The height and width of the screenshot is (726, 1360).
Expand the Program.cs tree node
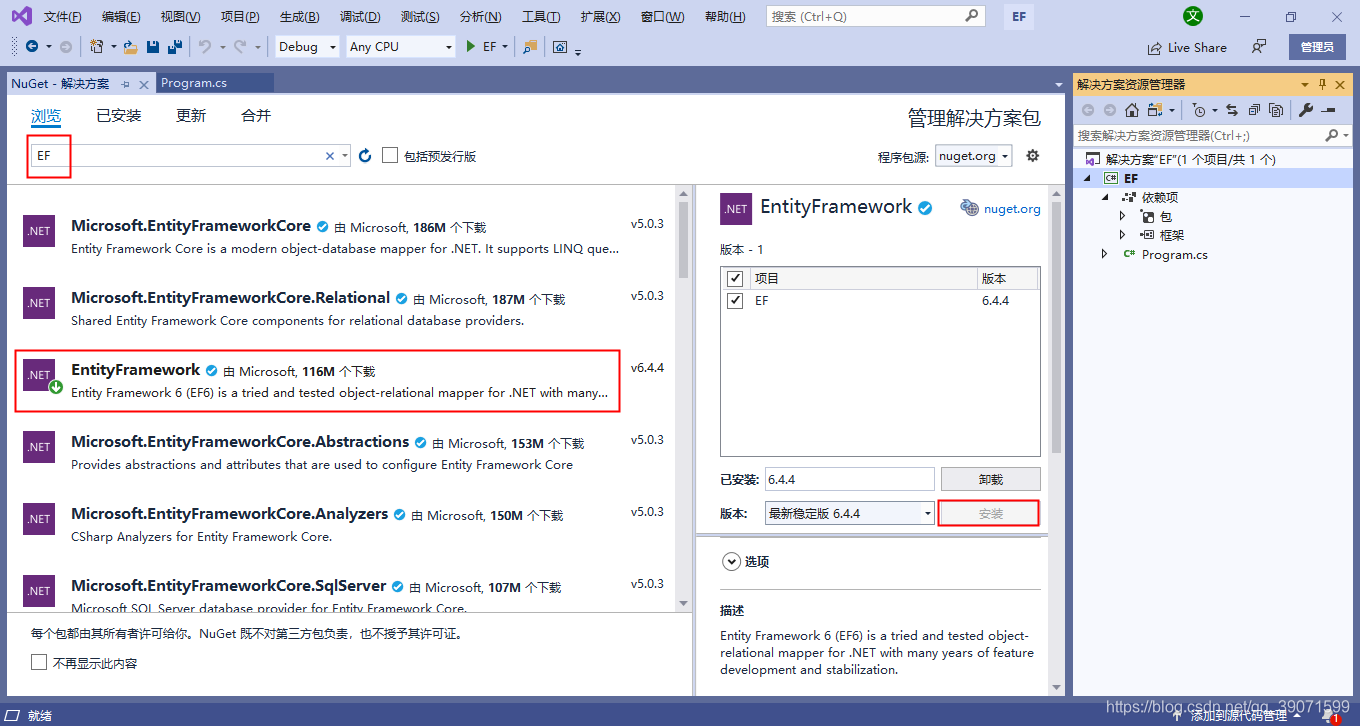(x=1105, y=254)
